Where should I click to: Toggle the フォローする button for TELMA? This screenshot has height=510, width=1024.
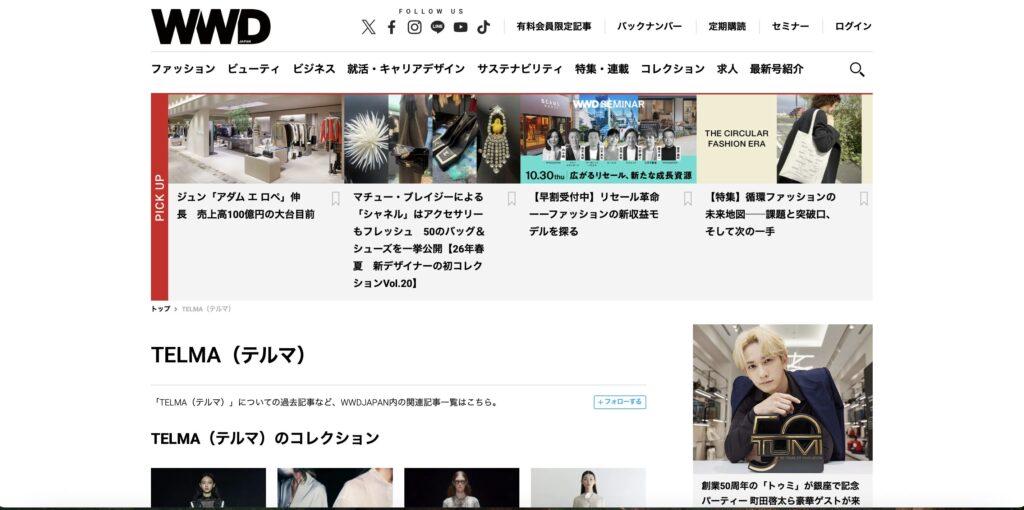[619, 402]
